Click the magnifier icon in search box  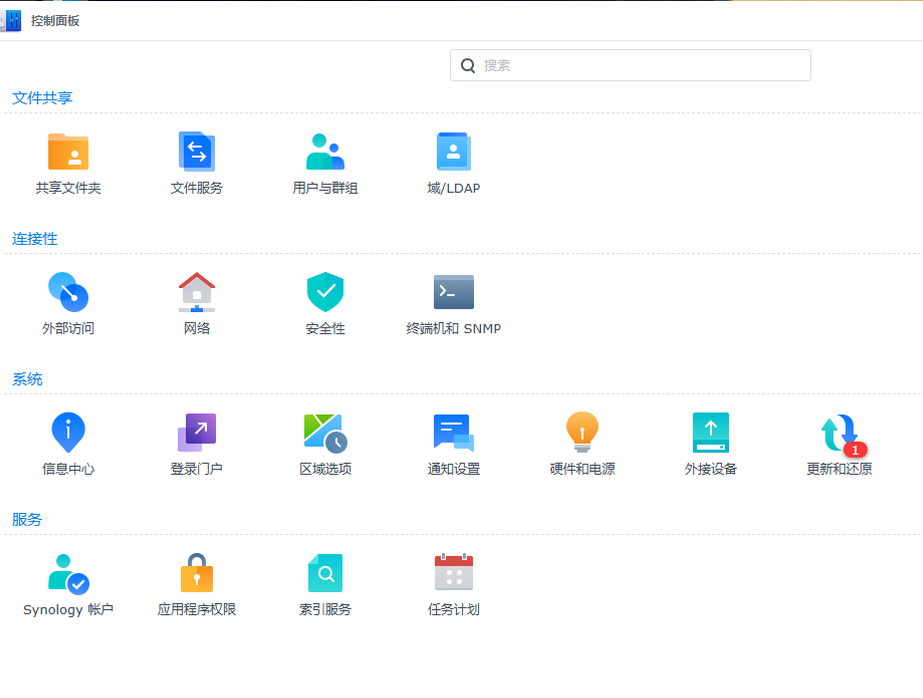(468, 65)
